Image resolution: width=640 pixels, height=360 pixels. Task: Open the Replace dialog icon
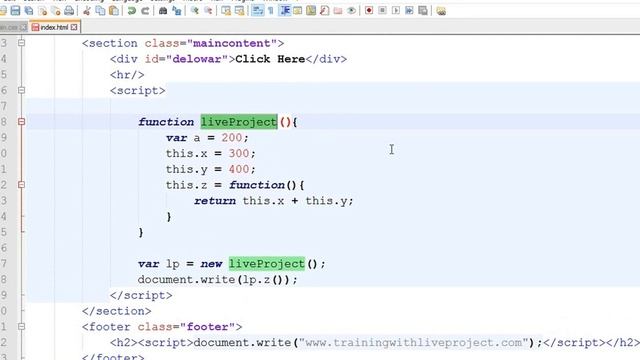176,11
